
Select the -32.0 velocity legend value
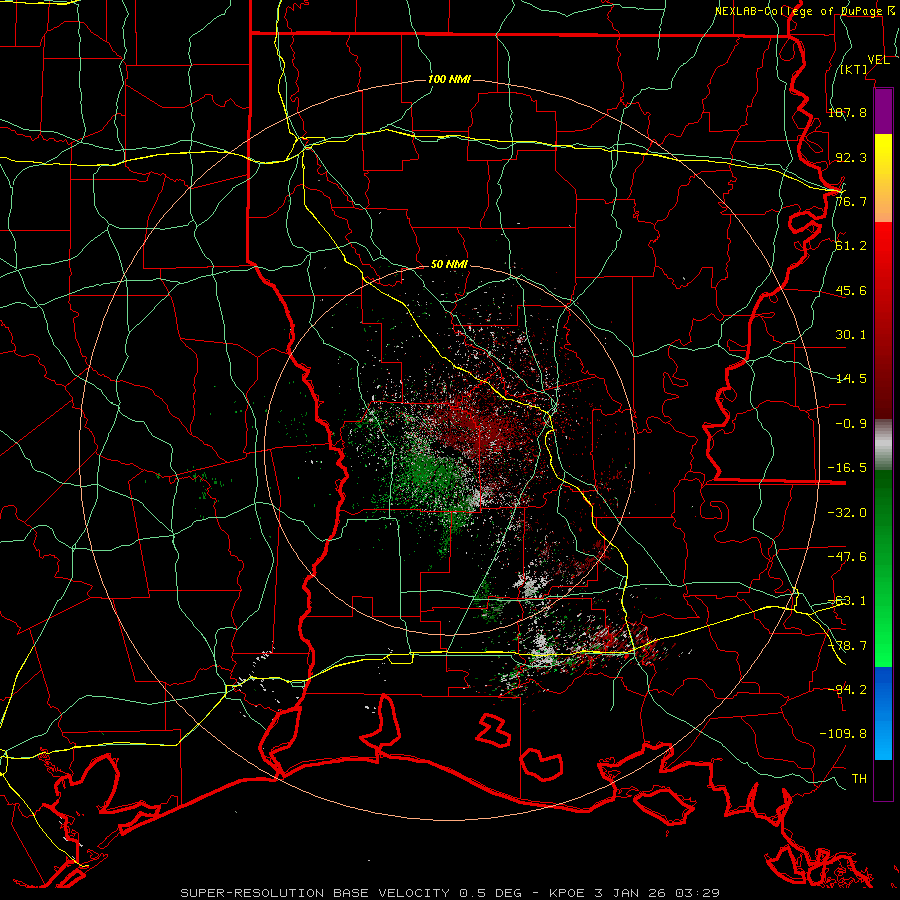[x=847, y=513]
